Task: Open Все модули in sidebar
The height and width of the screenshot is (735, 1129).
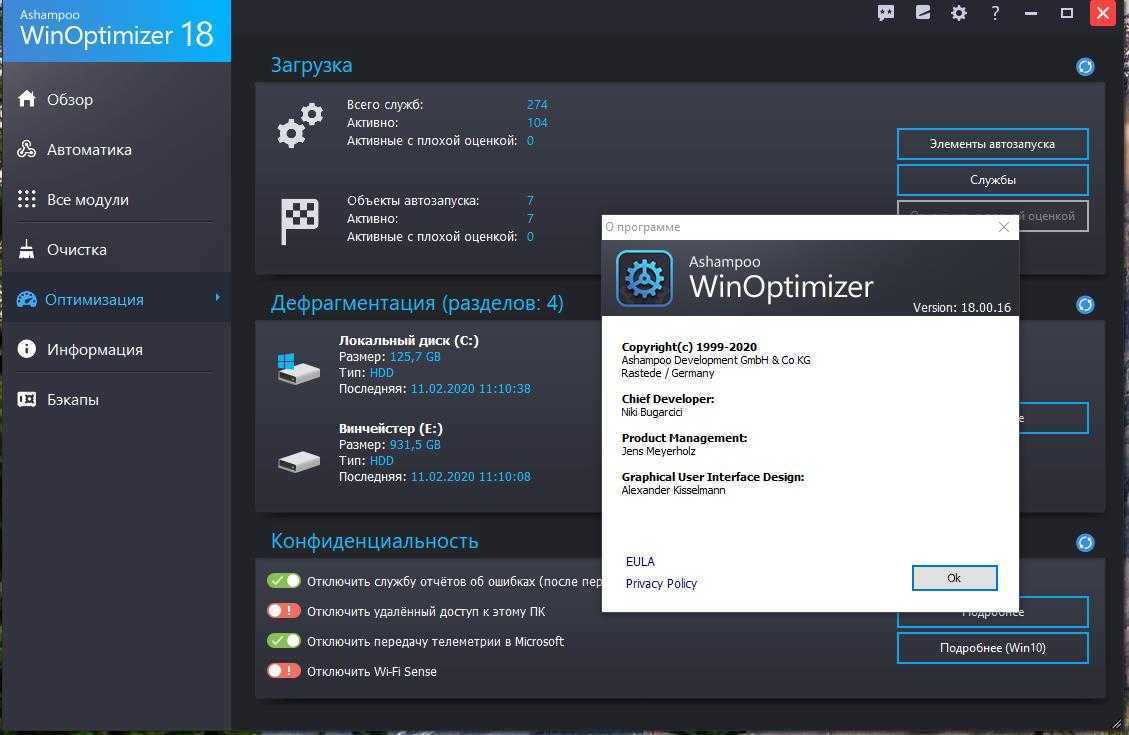Action: (116, 199)
